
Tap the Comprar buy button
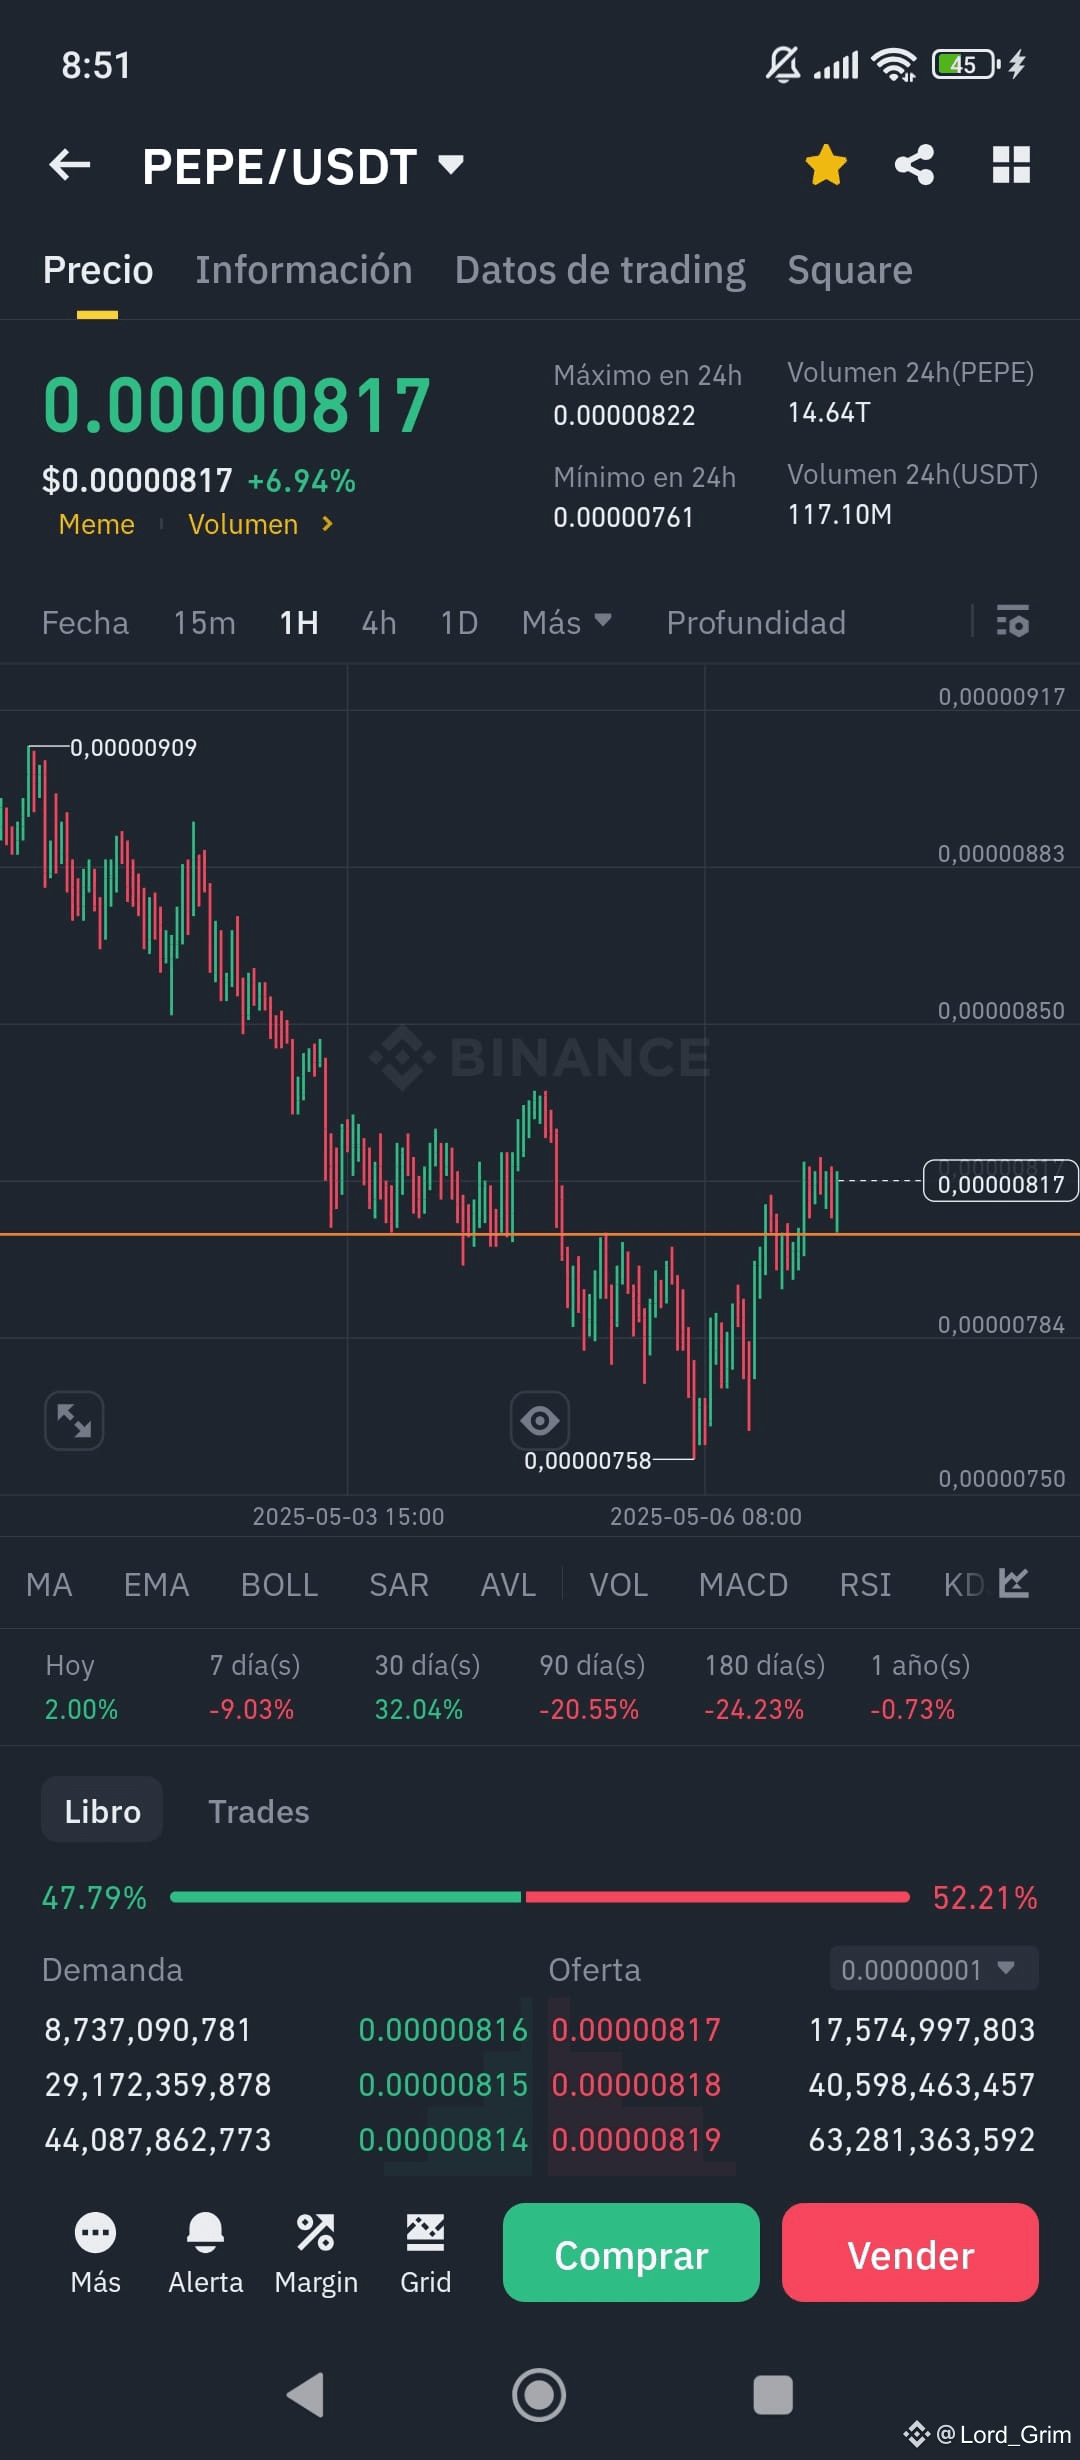(631, 2252)
